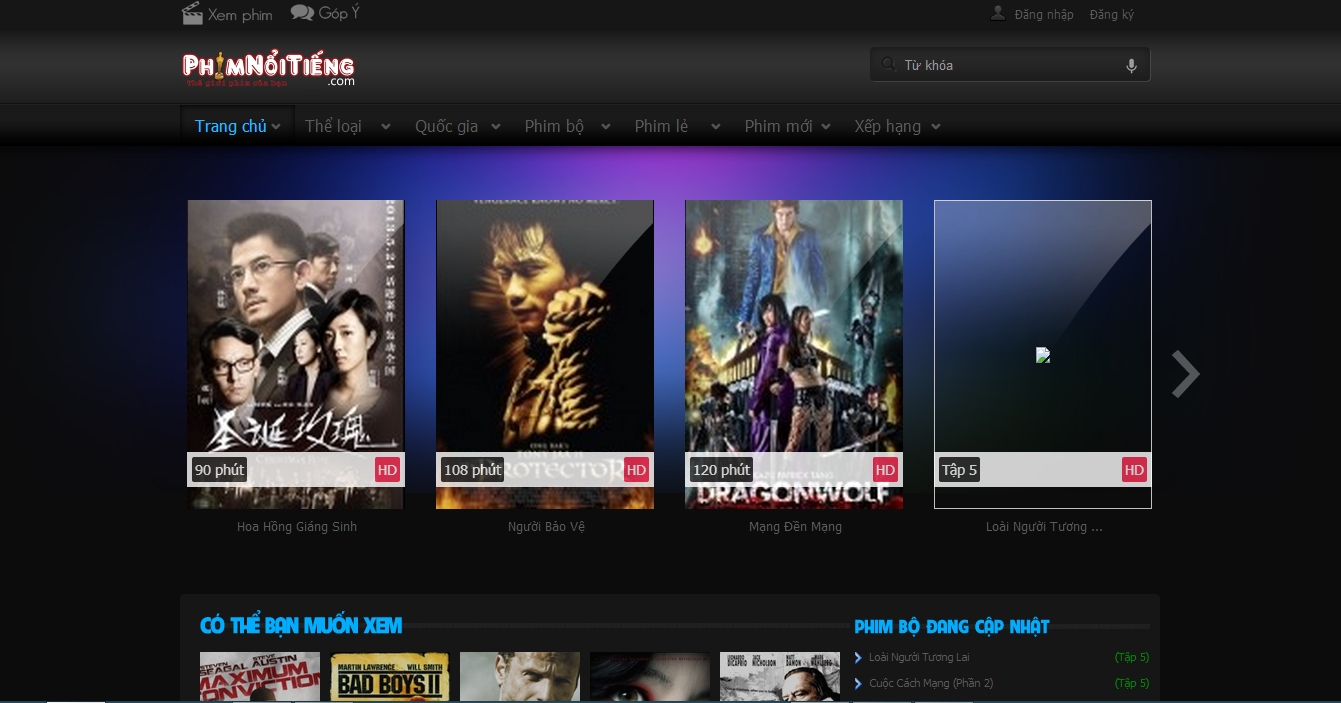Open The Protector movie poster
The height and width of the screenshot is (703, 1341).
click(545, 354)
